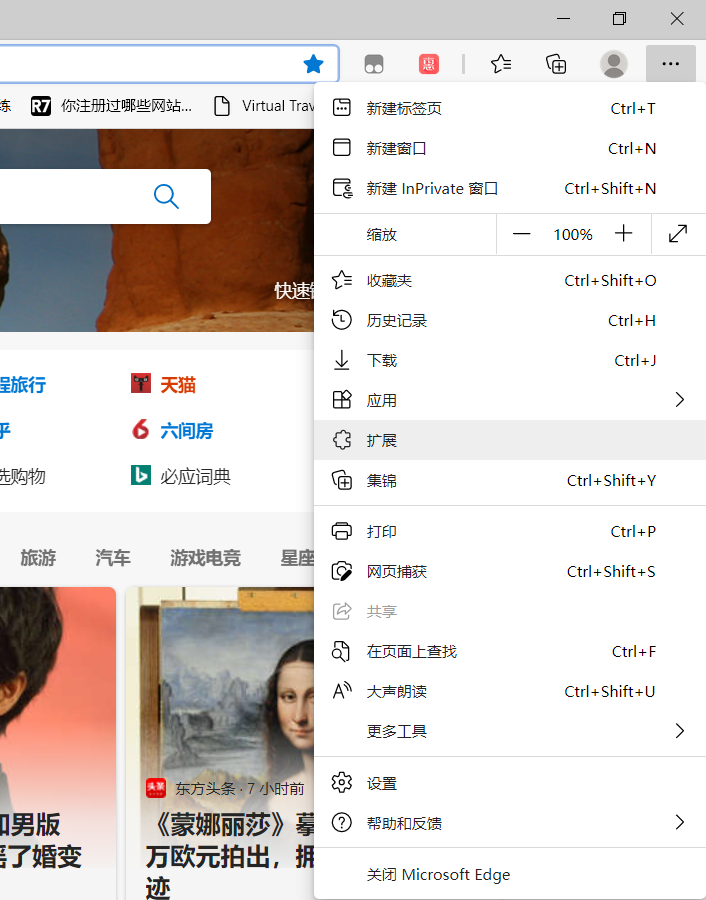
Task: Choose 在页面上查找 menu entry
Action: click(x=510, y=651)
